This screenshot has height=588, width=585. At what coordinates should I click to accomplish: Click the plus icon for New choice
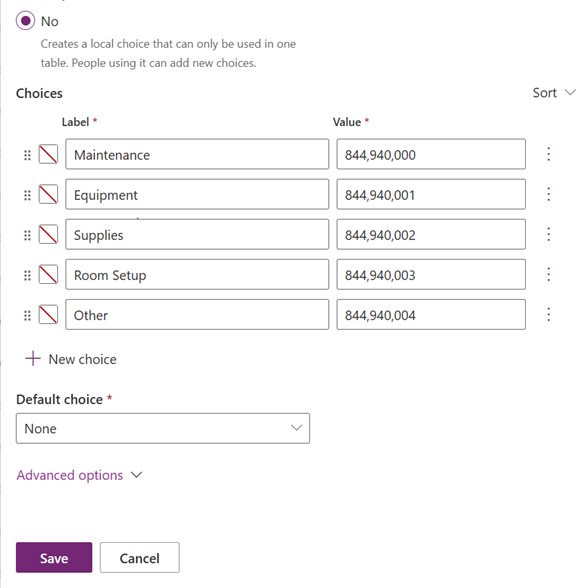click(33, 358)
